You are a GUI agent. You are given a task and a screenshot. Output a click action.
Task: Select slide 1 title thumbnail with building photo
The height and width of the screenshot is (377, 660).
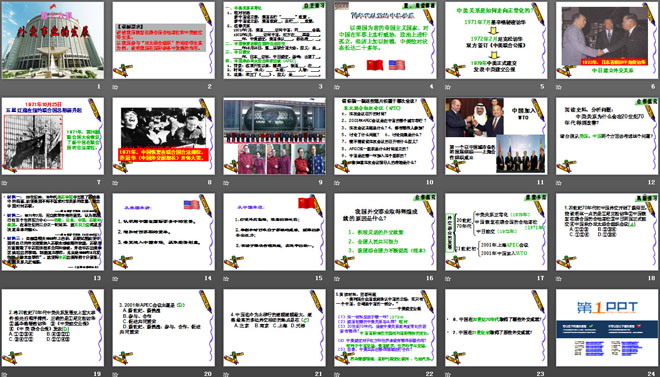(53, 40)
